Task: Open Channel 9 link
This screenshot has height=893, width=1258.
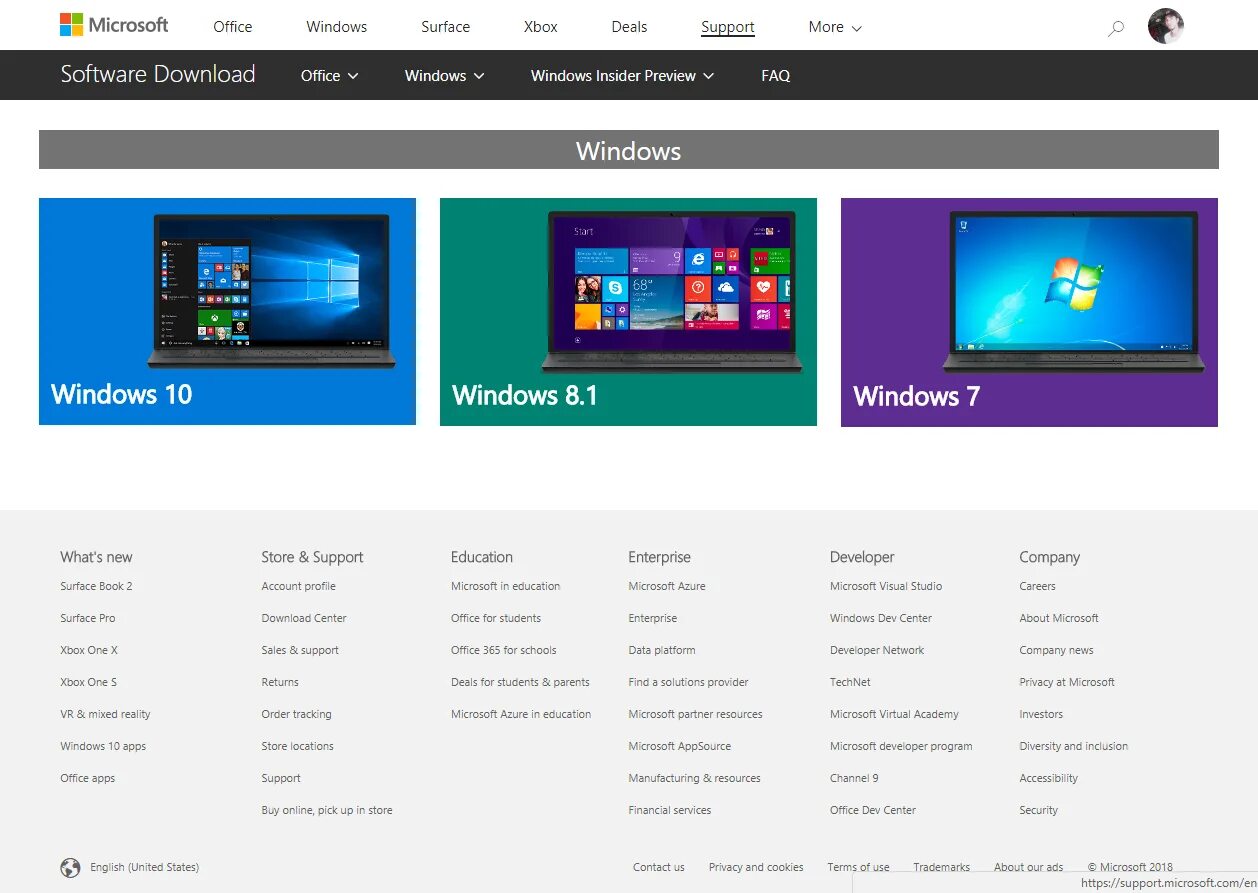Action: pyautogui.click(x=854, y=778)
